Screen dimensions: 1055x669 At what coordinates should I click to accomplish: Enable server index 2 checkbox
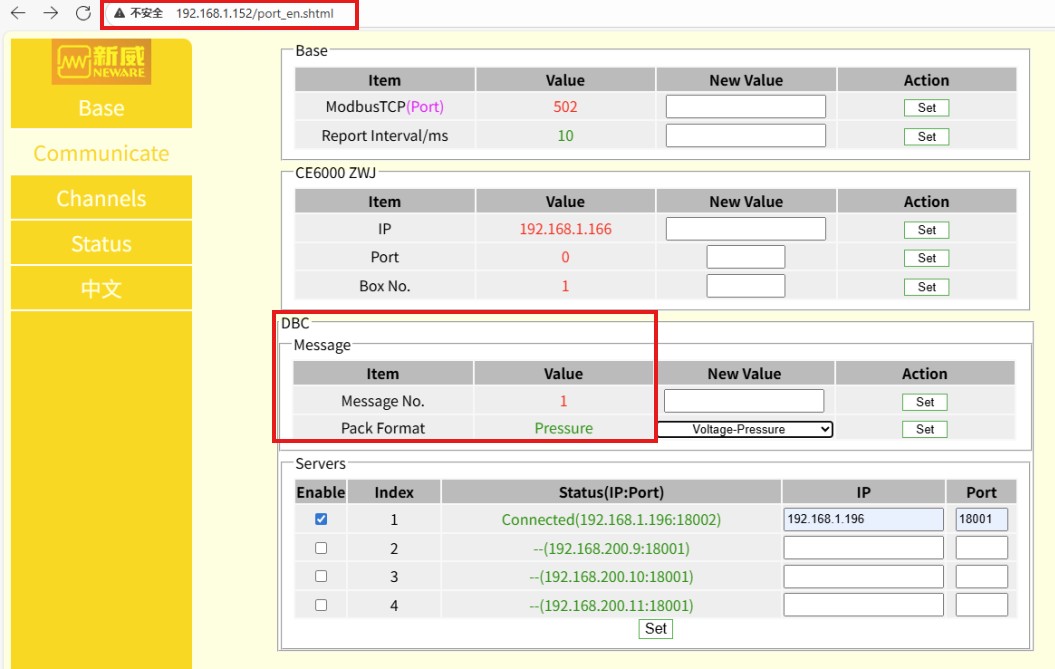[x=321, y=548]
